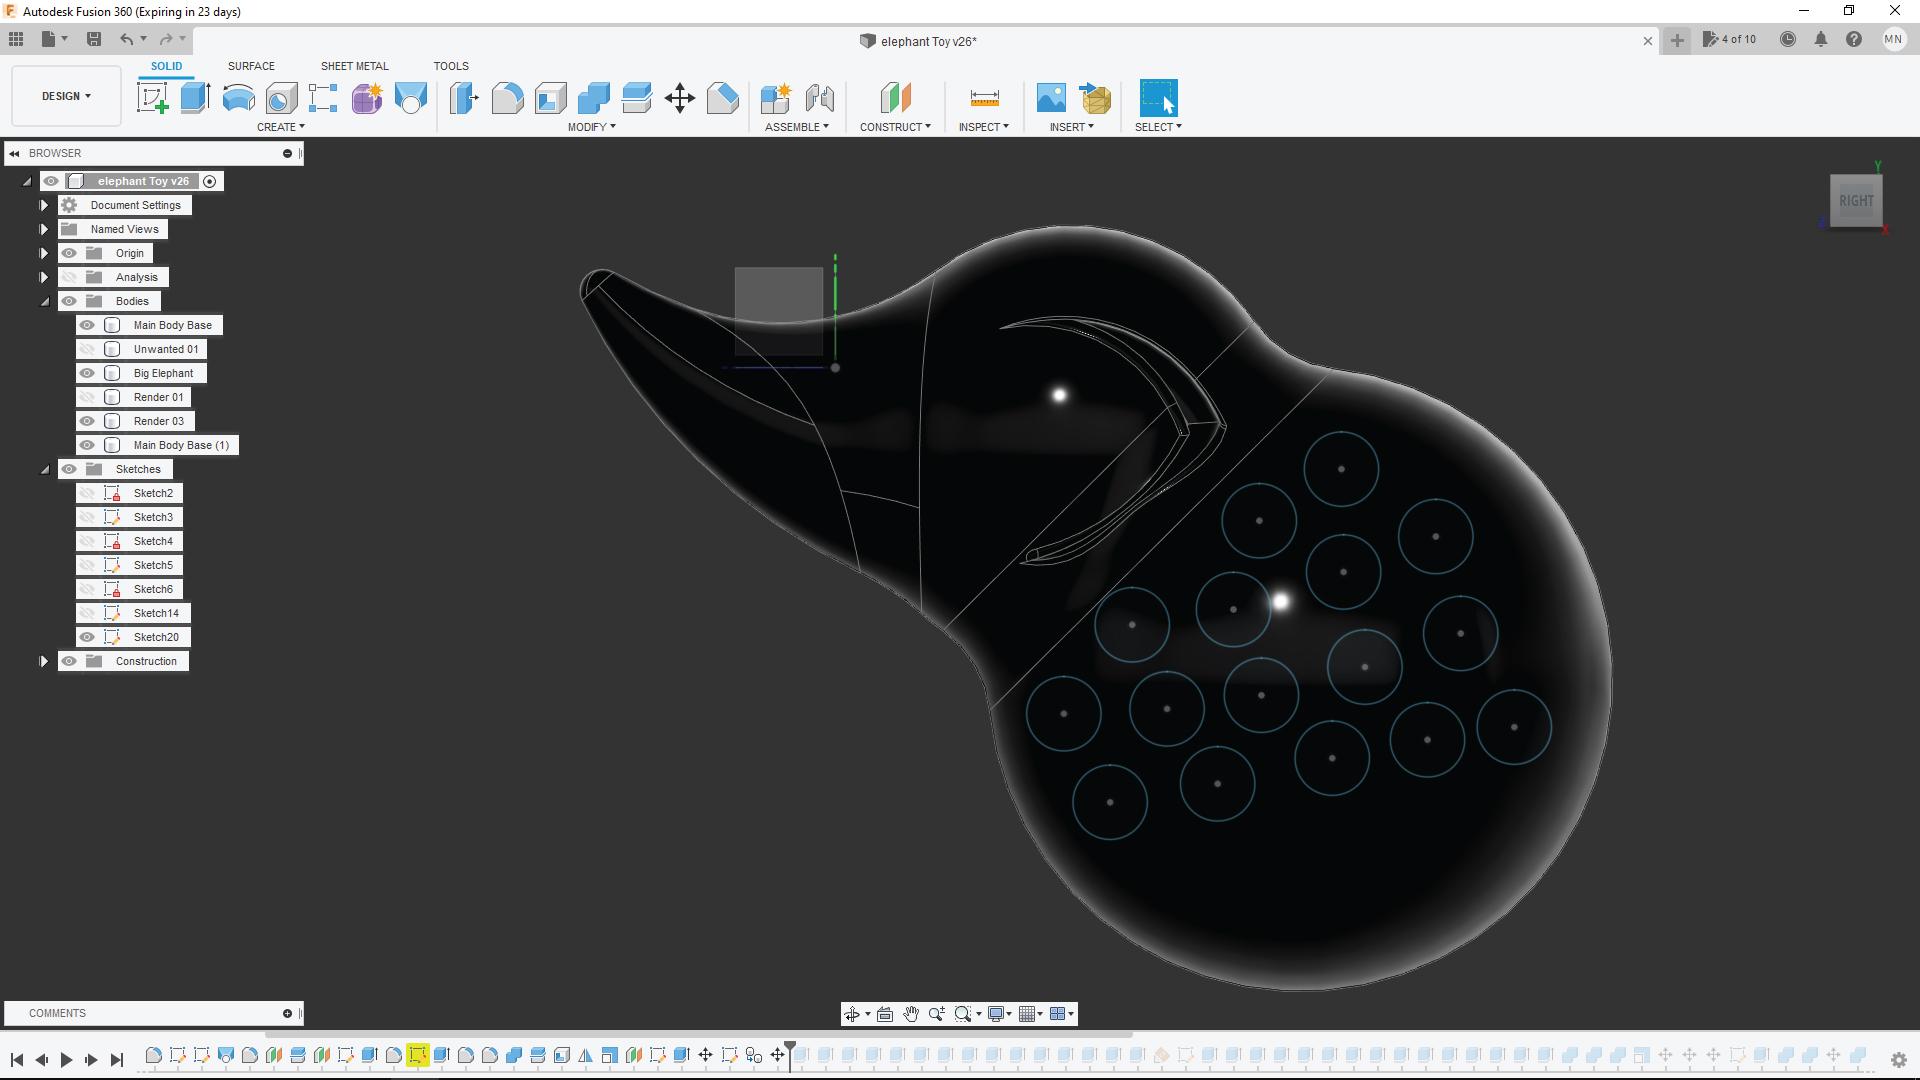Activate the Extrude tool
Image resolution: width=1920 pixels, height=1080 pixels.
pyautogui.click(x=193, y=97)
